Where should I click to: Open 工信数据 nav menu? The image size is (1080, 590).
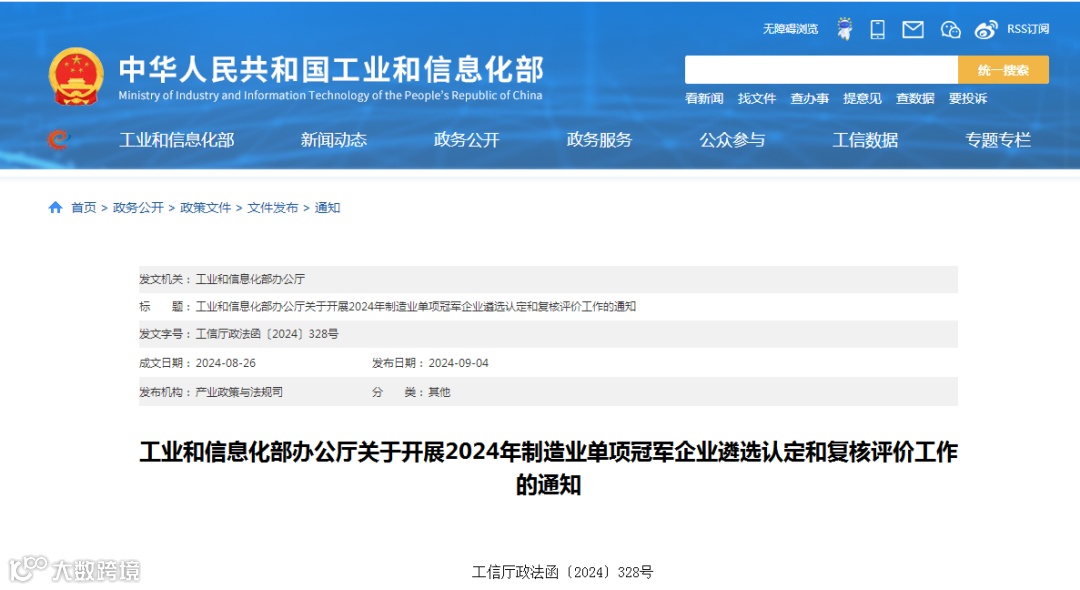[x=865, y=140]
